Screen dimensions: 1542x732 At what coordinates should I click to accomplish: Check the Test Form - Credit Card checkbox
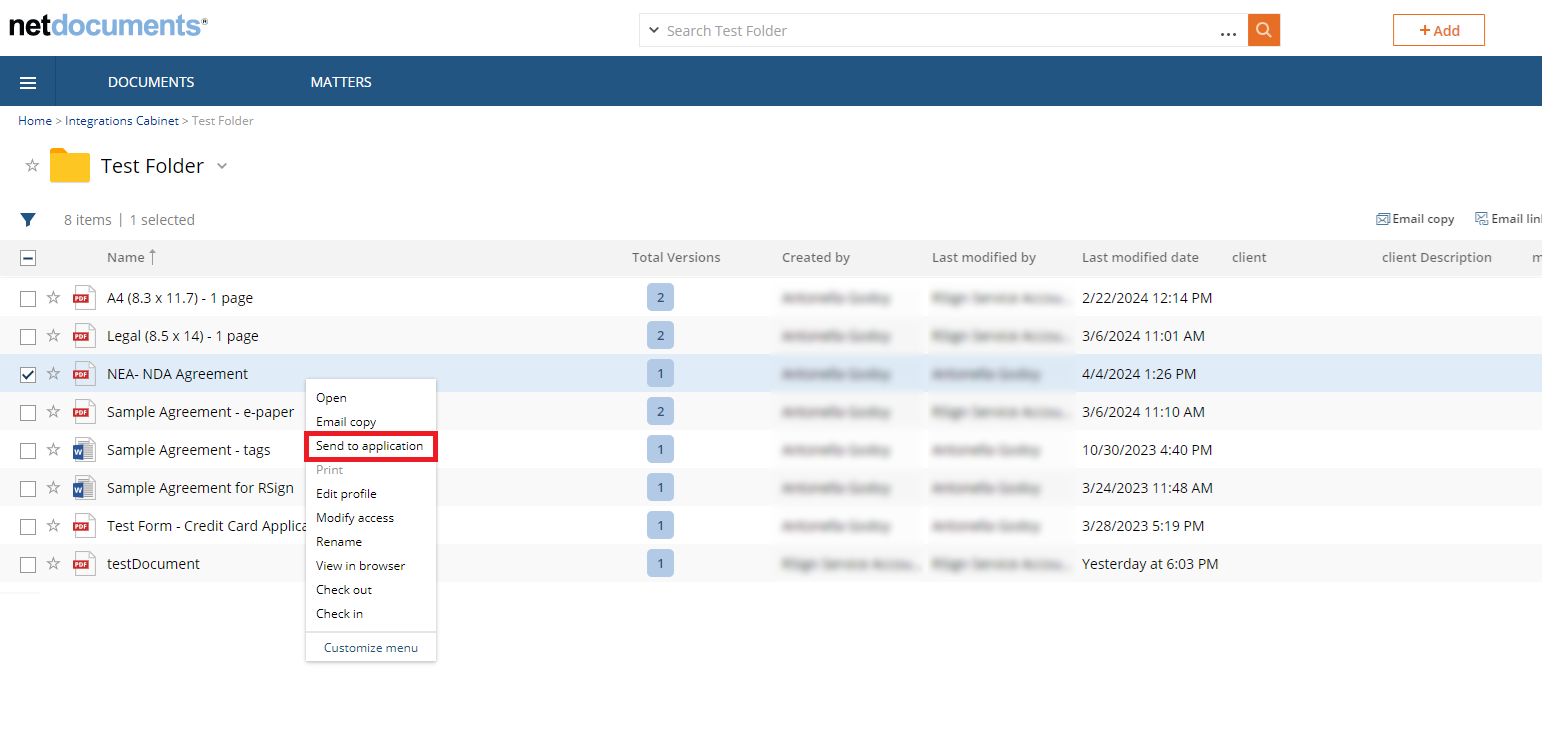28,526
